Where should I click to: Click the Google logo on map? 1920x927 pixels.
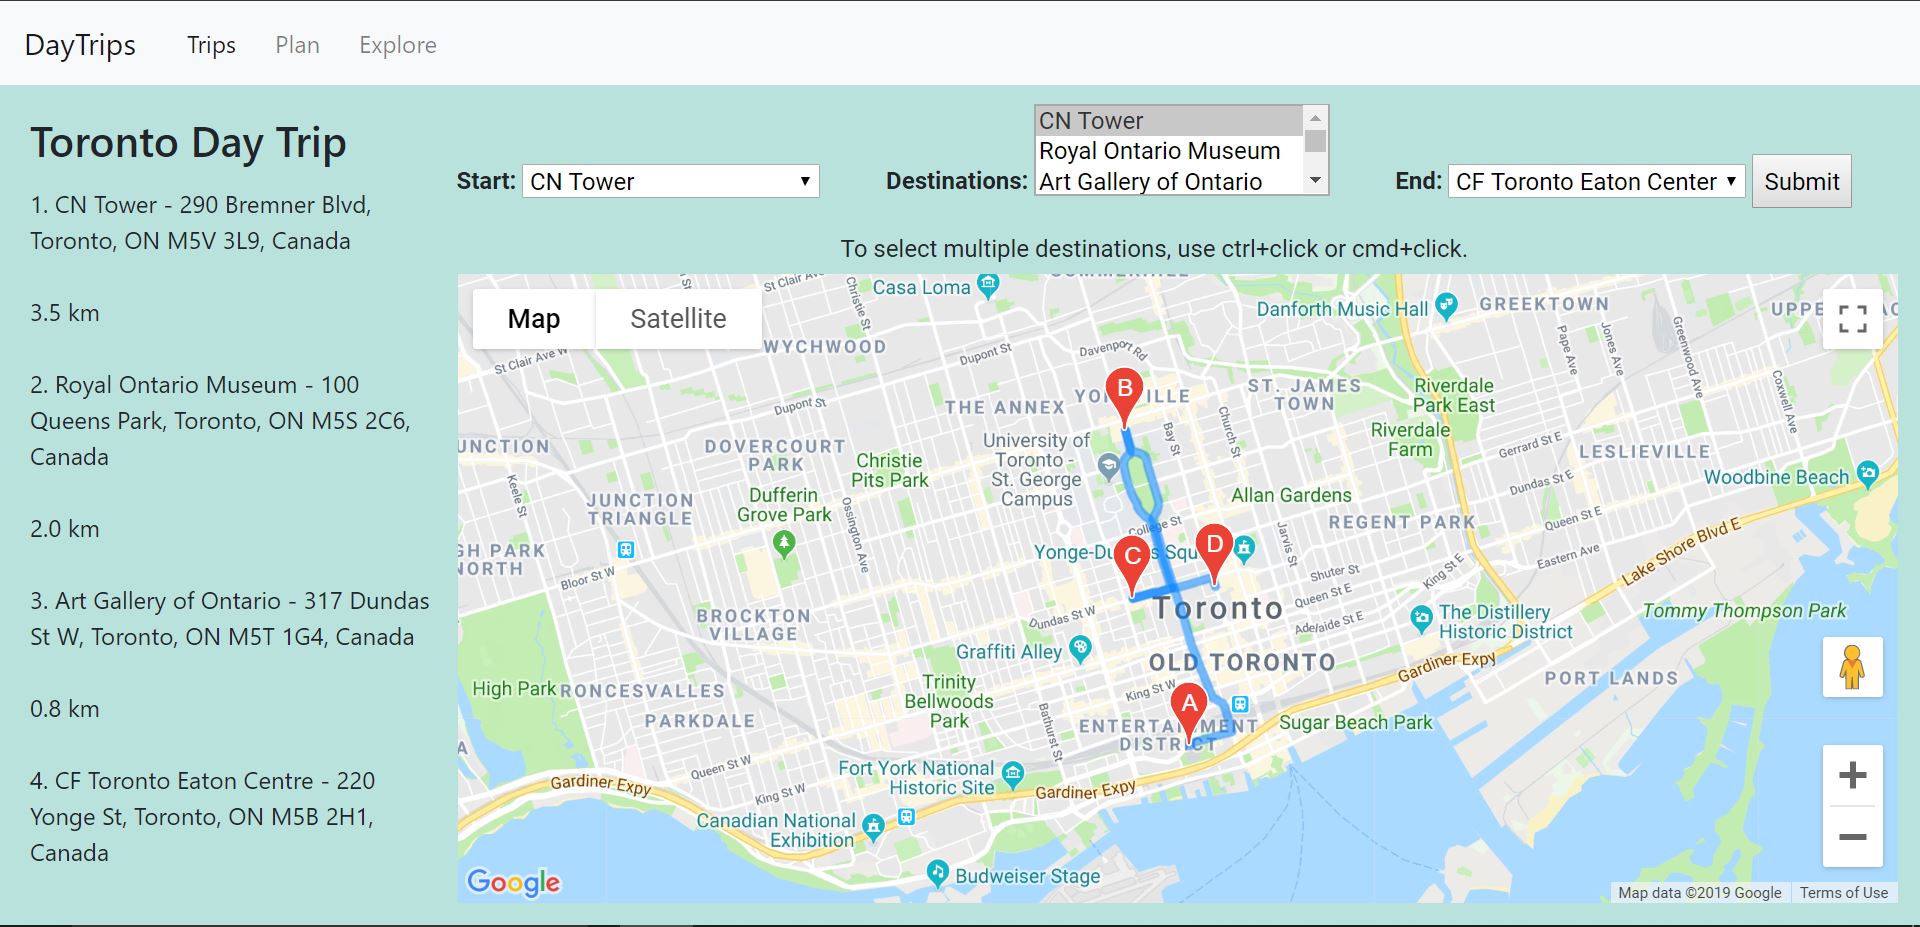(x=513, y=882)
